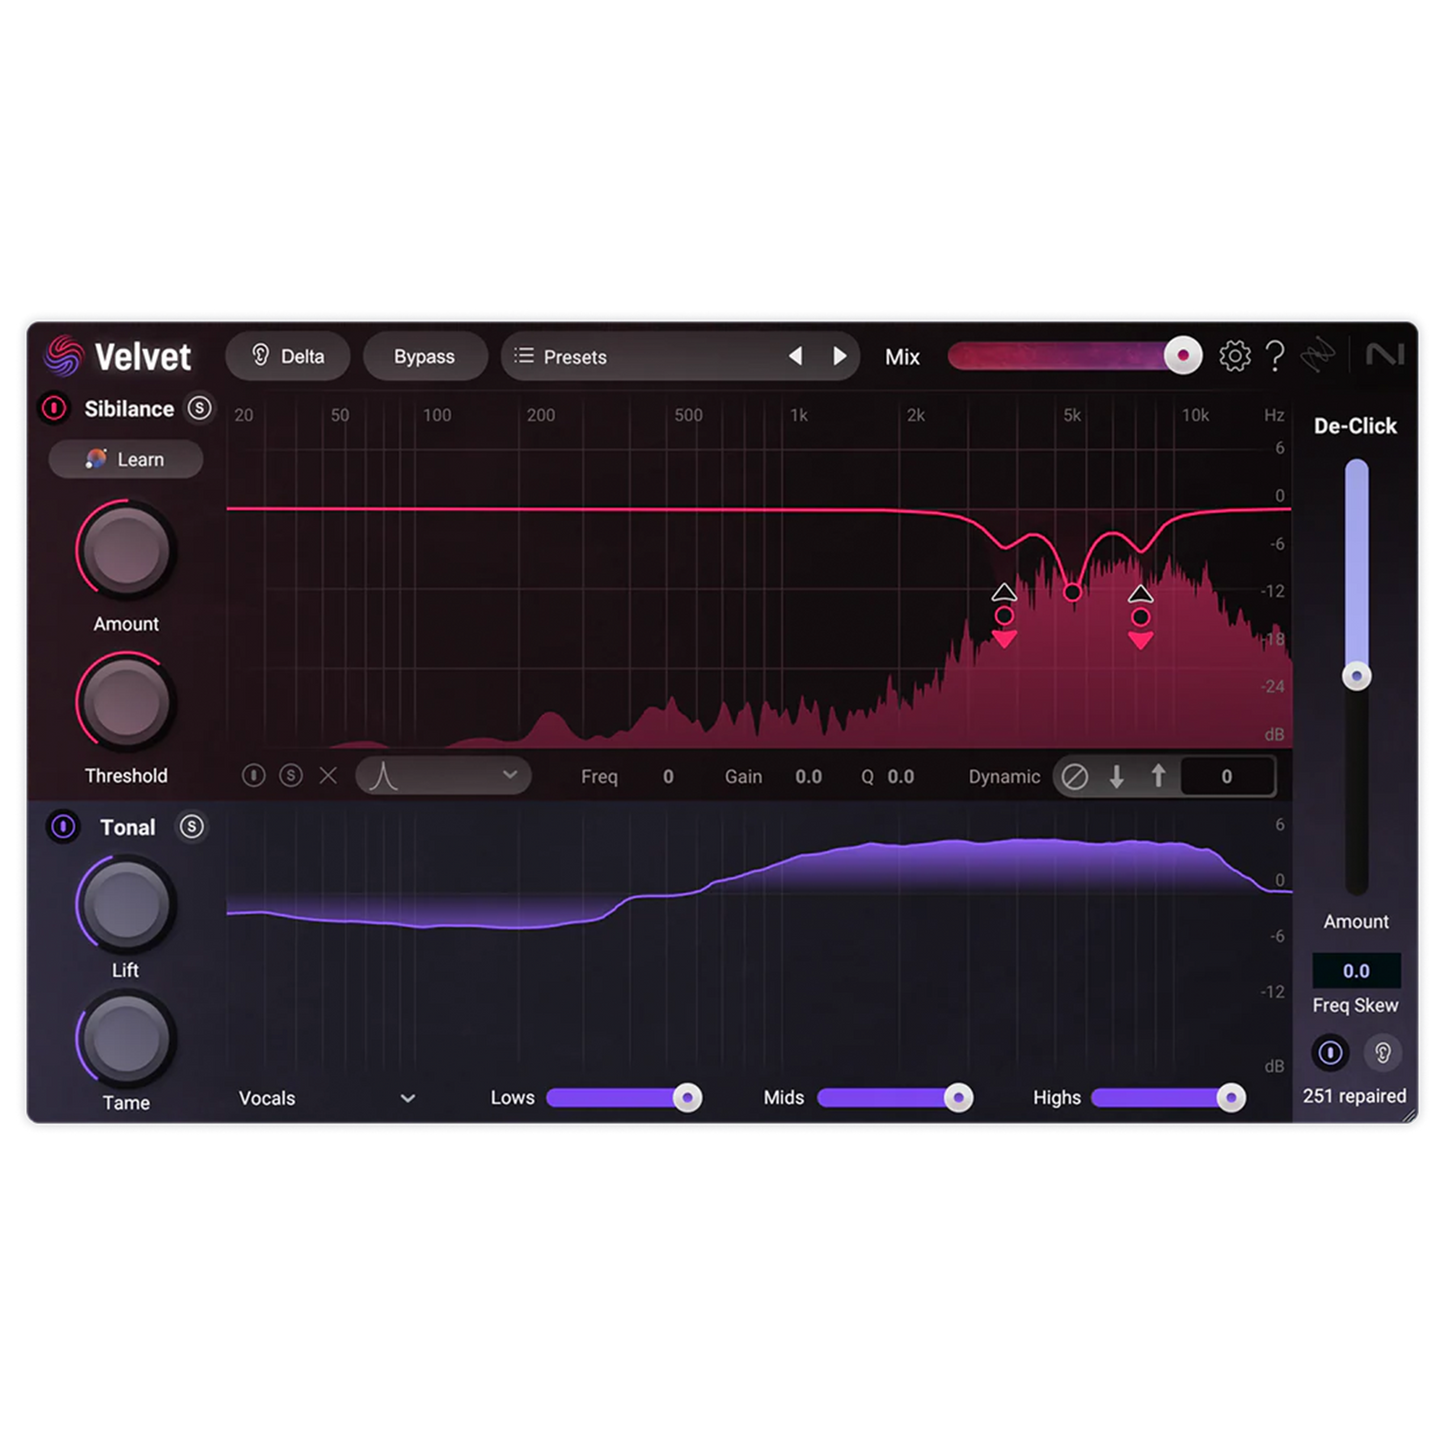Open help via the question mark icon

pos(1275,356)
